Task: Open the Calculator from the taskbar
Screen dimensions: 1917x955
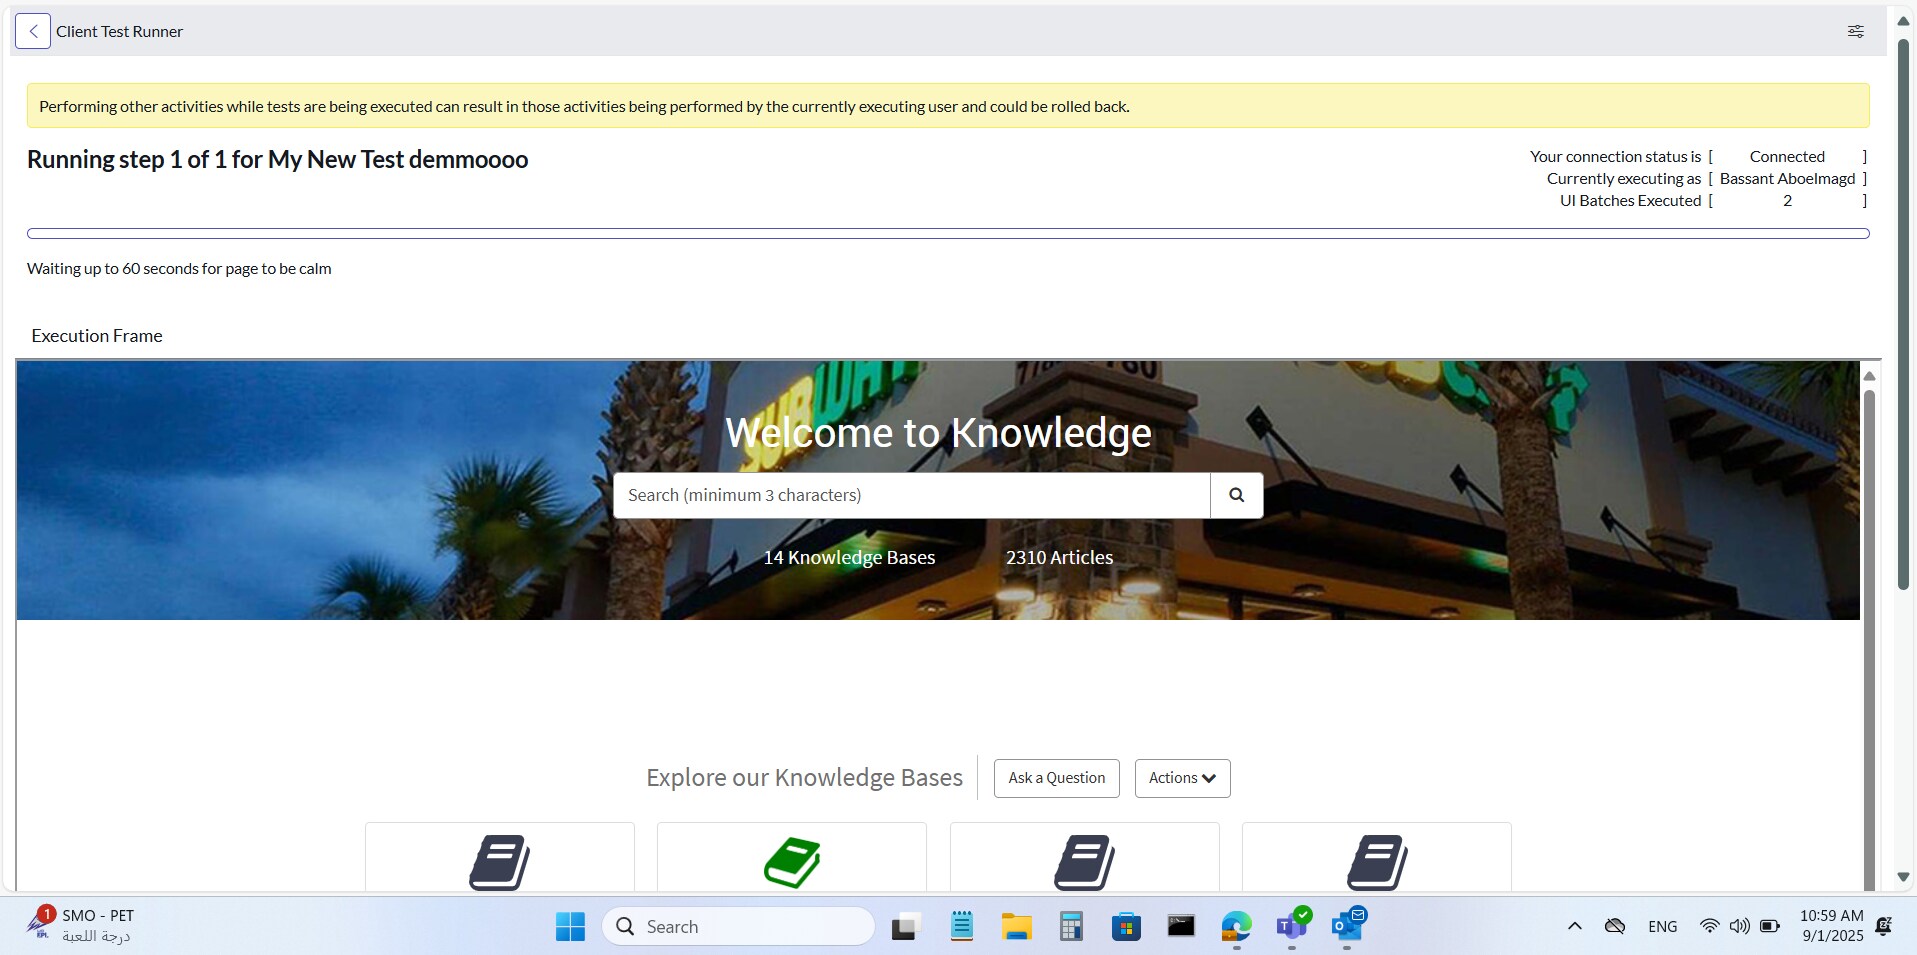Action: coord(1071,926)
